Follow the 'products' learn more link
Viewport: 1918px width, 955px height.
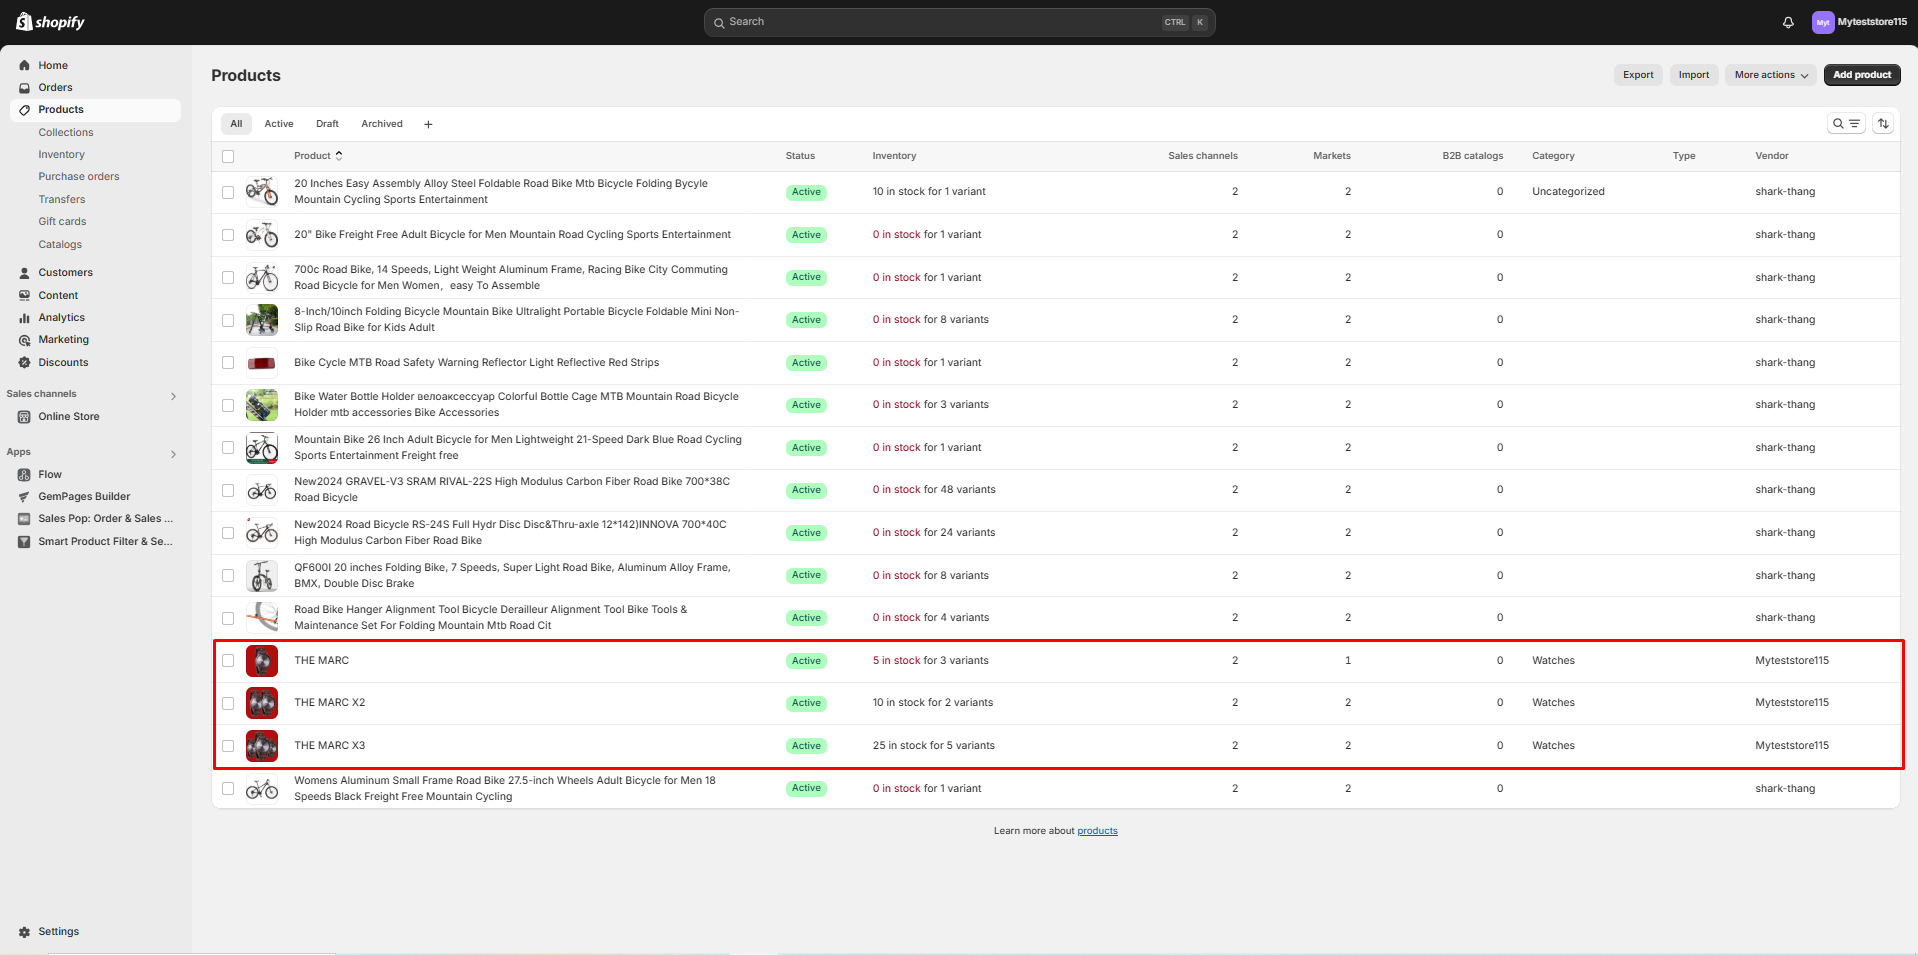[x=1097, y=831]
